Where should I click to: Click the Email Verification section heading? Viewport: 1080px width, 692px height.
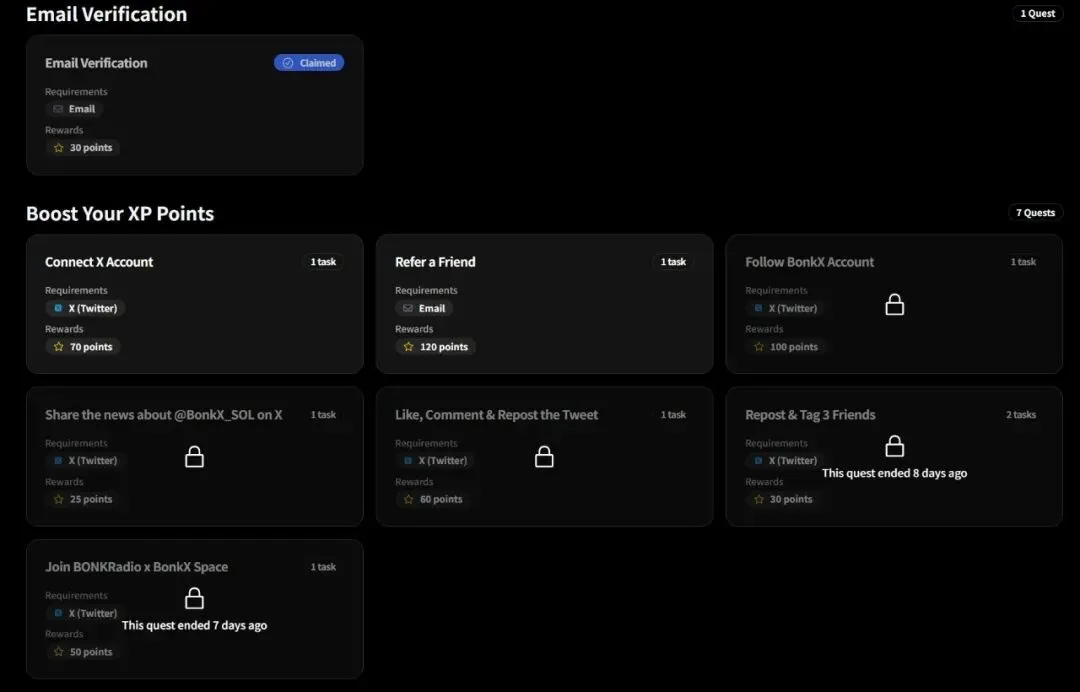pyautogui.click(x=107, y=14)
